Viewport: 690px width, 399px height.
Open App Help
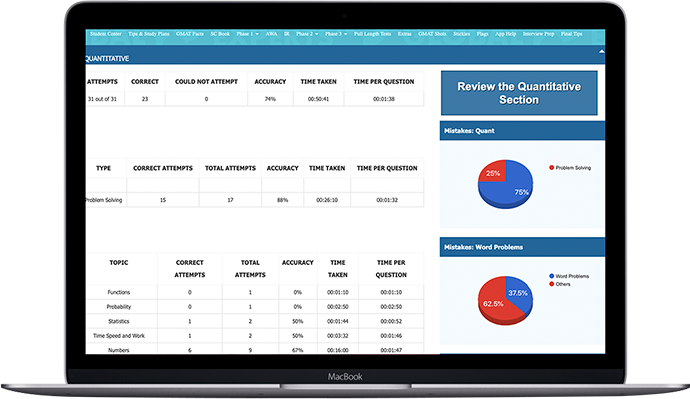(x=505, y=34)
